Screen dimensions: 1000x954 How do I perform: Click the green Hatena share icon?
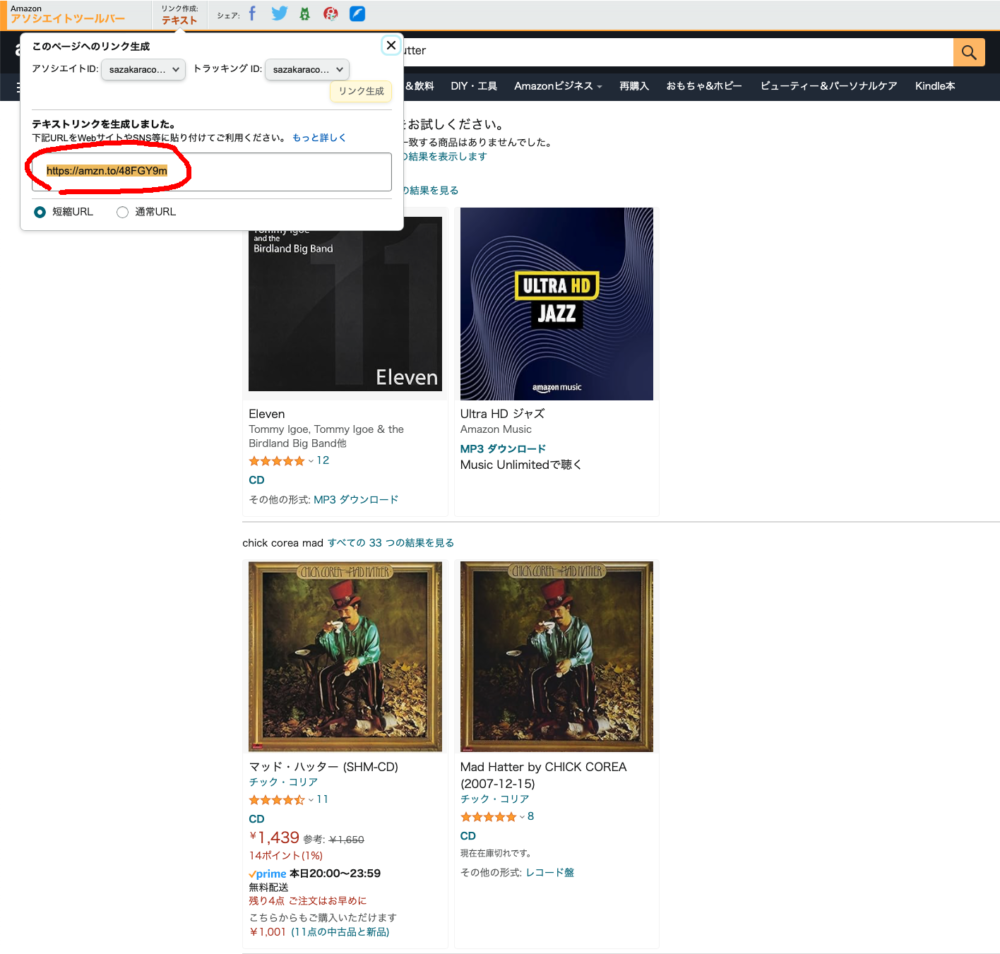pyautogui.click(x=305, y=14)
